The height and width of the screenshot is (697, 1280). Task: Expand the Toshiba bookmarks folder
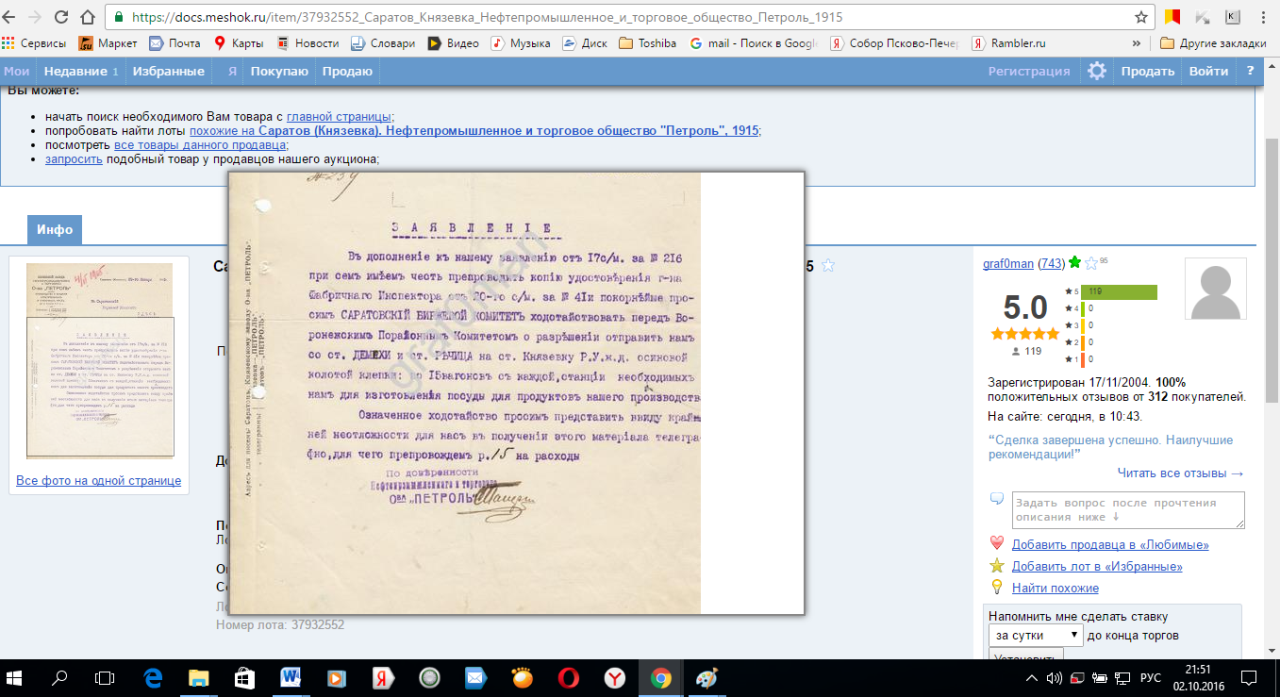648,43
